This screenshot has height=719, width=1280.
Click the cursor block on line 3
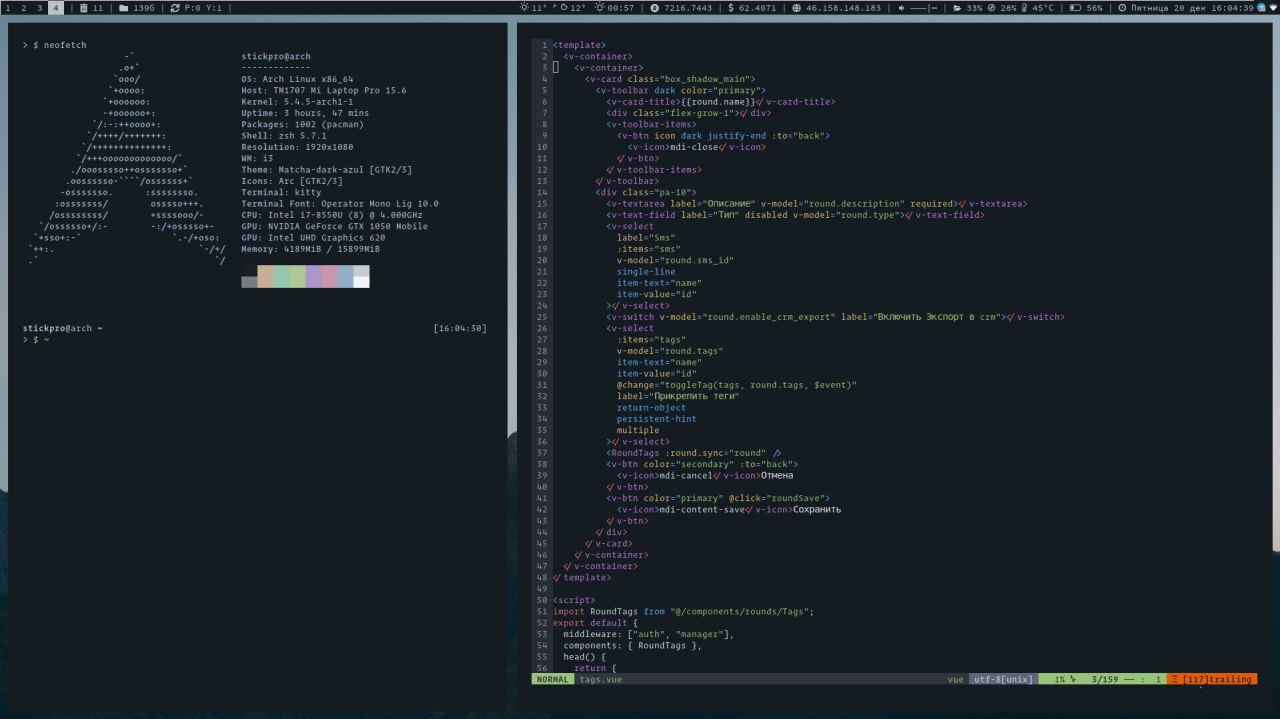click(x=556, y=68)
